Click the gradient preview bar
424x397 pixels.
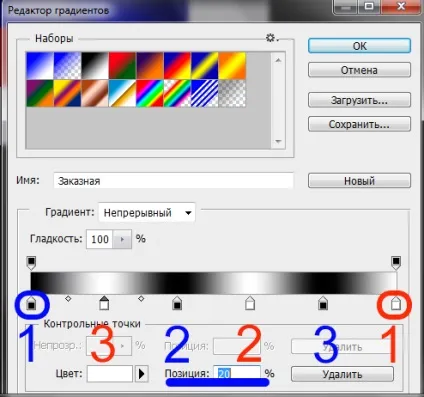(213, 283)
